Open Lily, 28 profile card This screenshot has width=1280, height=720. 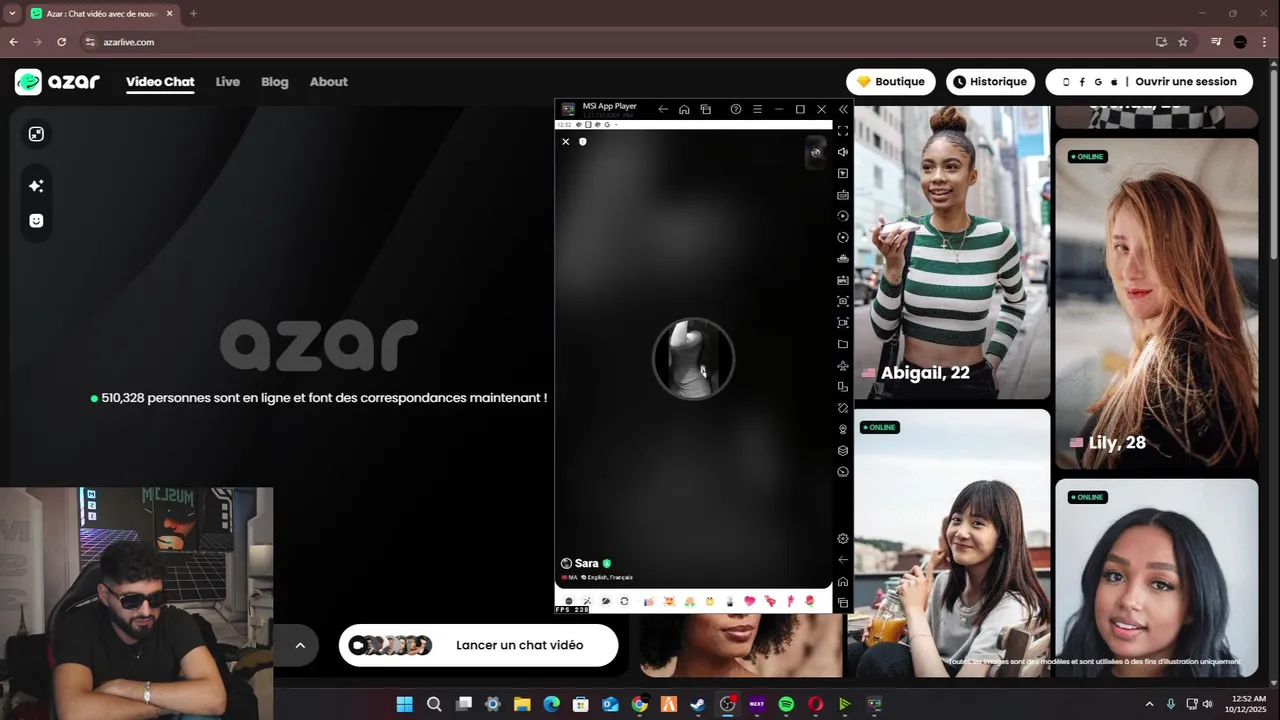pos(1156,303)
